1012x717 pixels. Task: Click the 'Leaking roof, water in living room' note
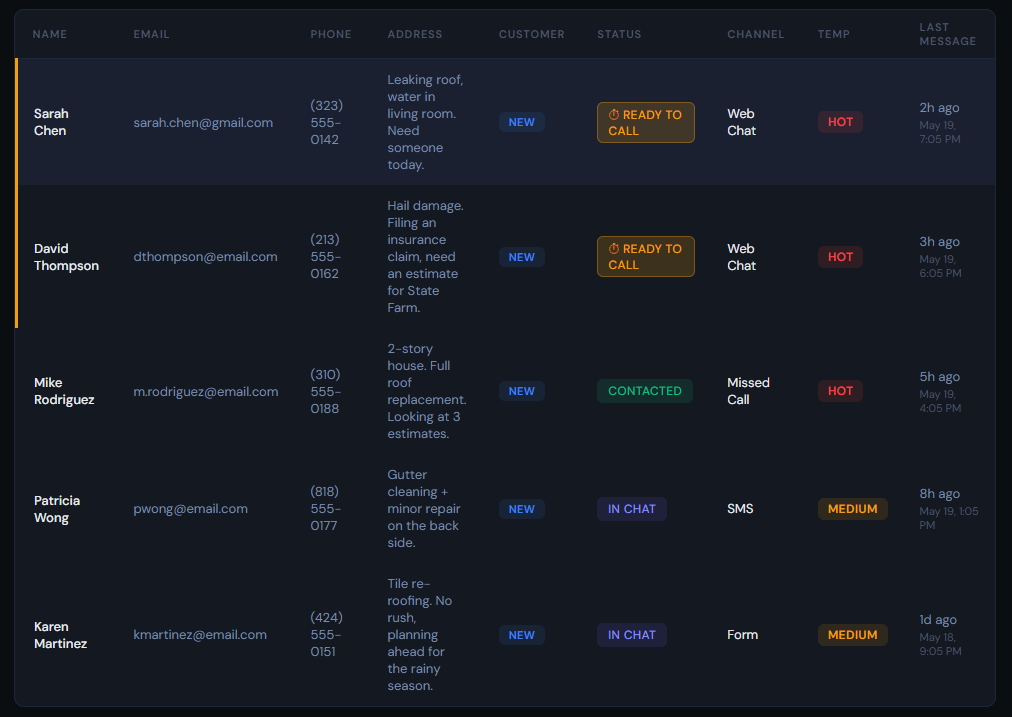click(x=425, y=123)
